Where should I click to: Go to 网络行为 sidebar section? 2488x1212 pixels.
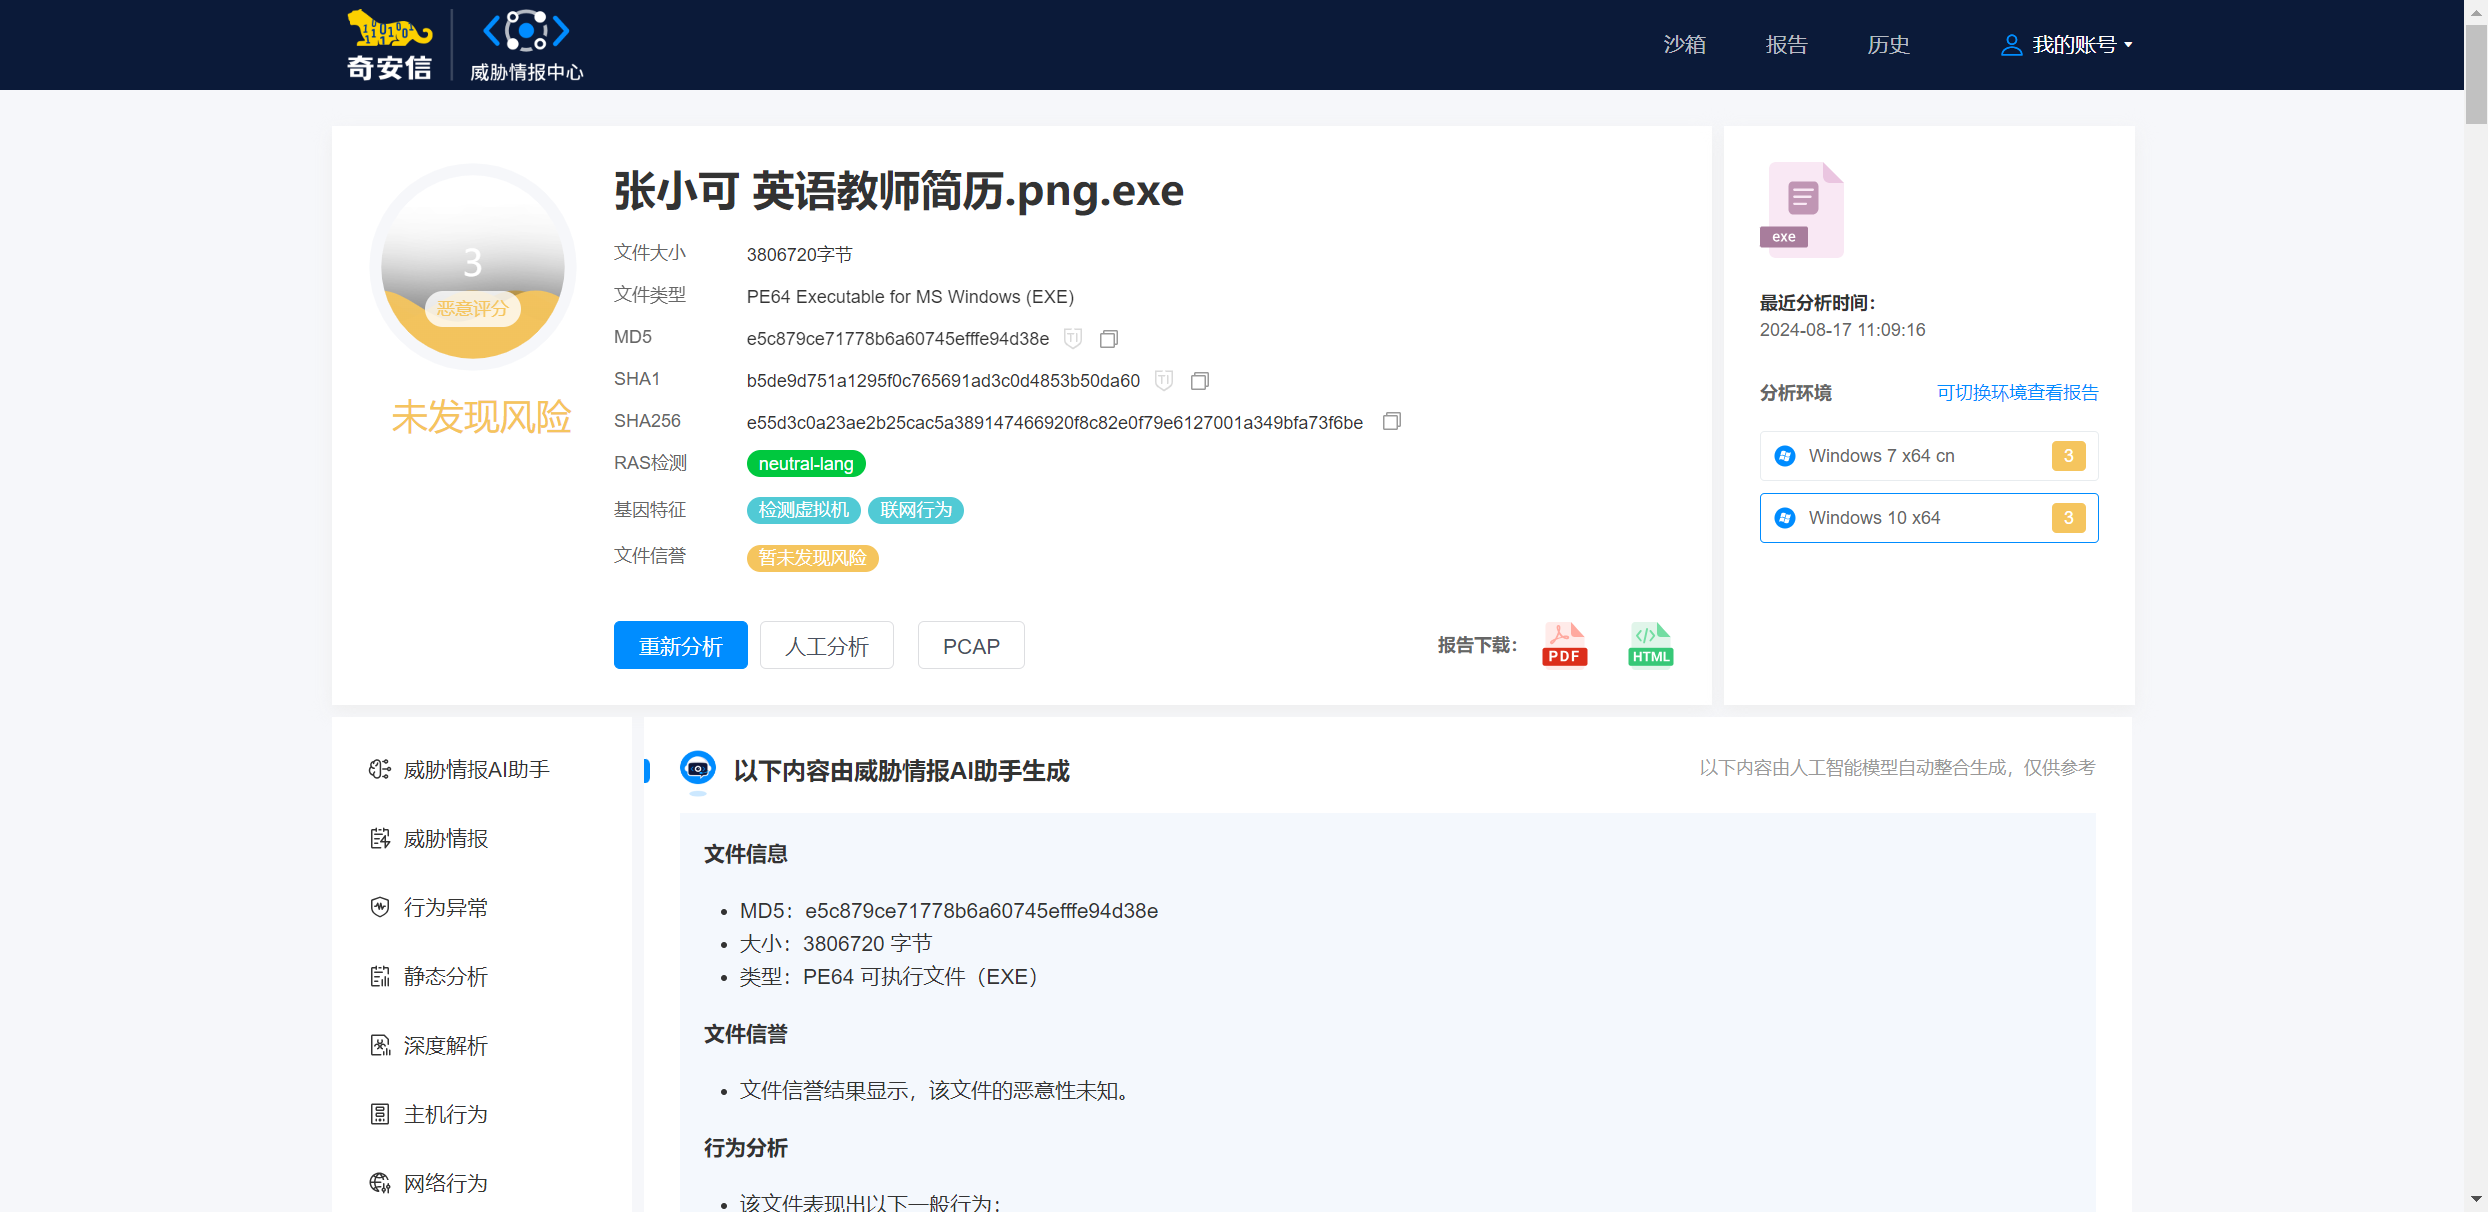click(445, 1183)
